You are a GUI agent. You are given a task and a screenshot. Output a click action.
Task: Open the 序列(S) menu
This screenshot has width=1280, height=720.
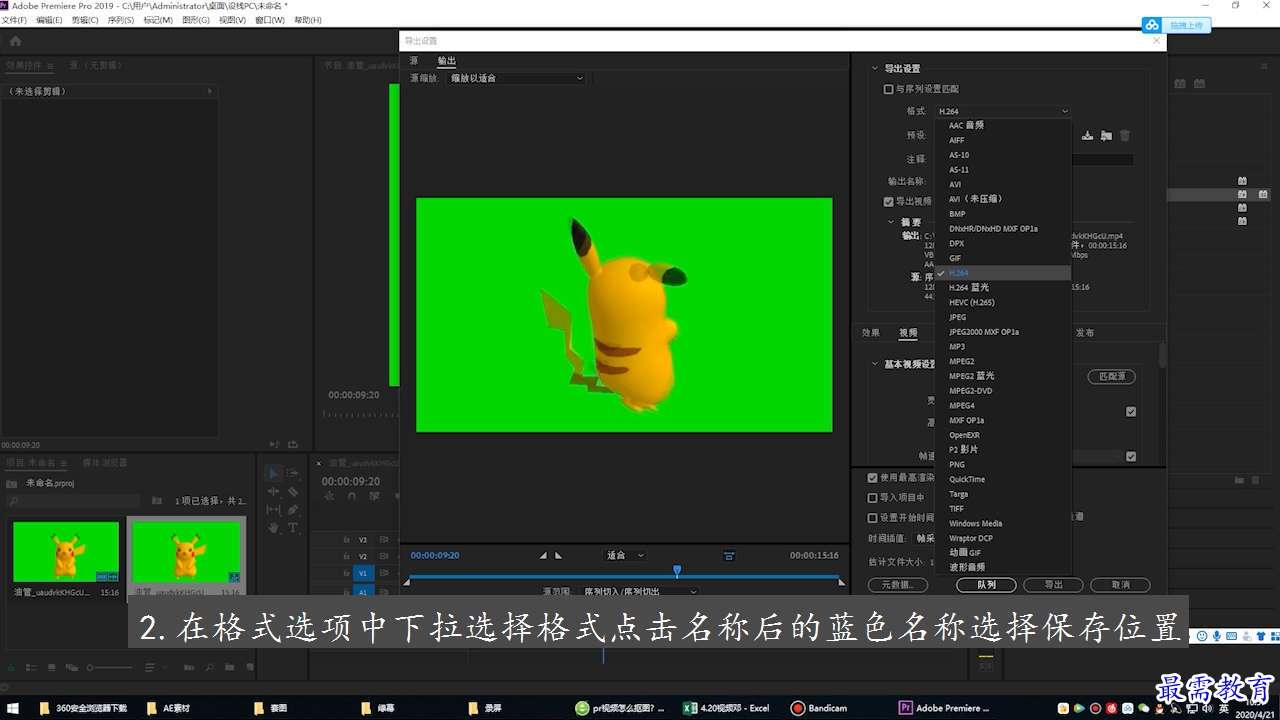[x=121, y=20]
